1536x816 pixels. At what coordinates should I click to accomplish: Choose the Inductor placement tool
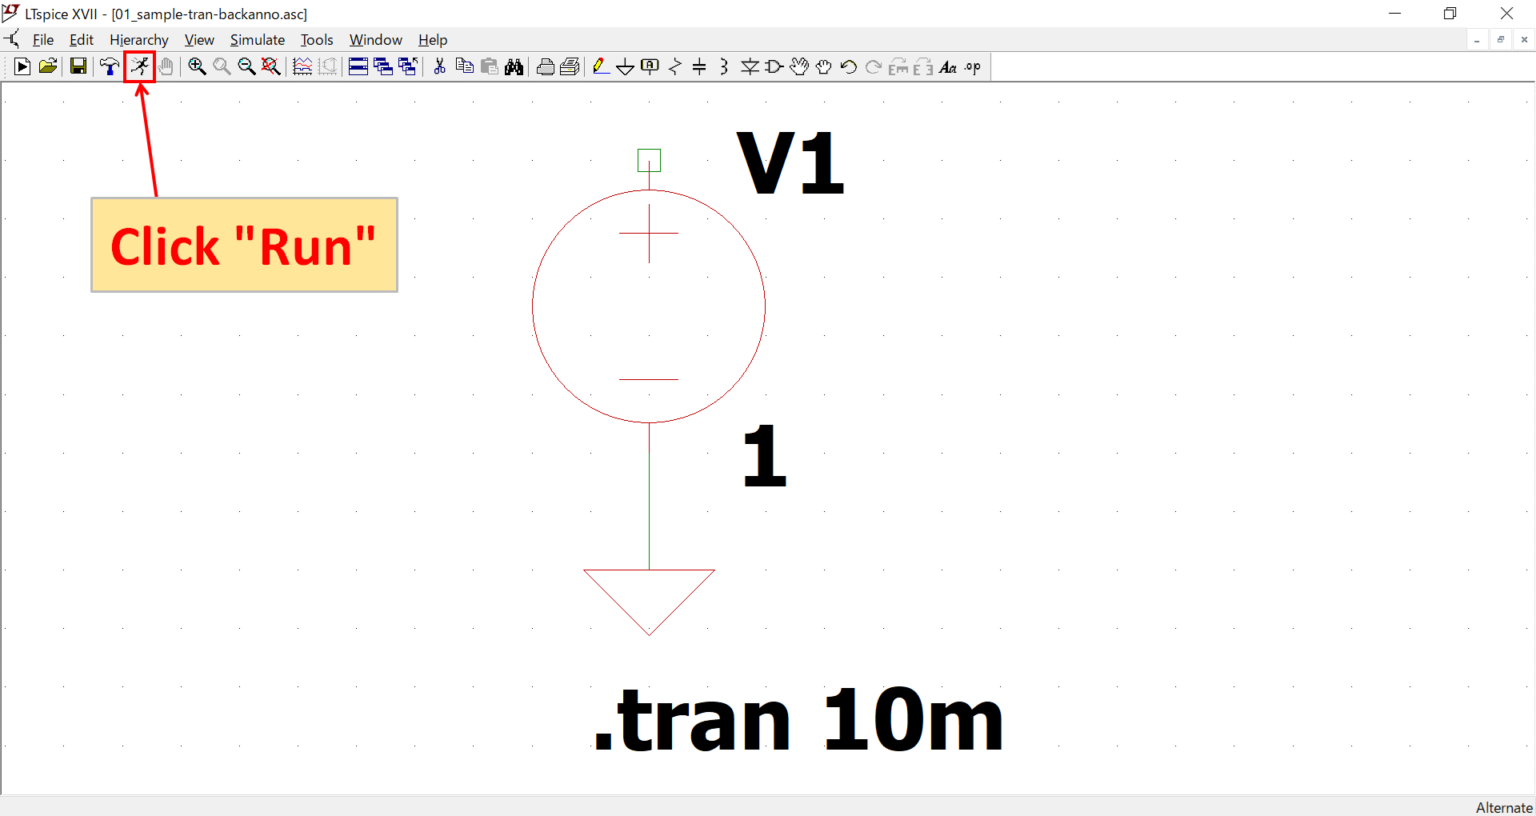(723, 66)
